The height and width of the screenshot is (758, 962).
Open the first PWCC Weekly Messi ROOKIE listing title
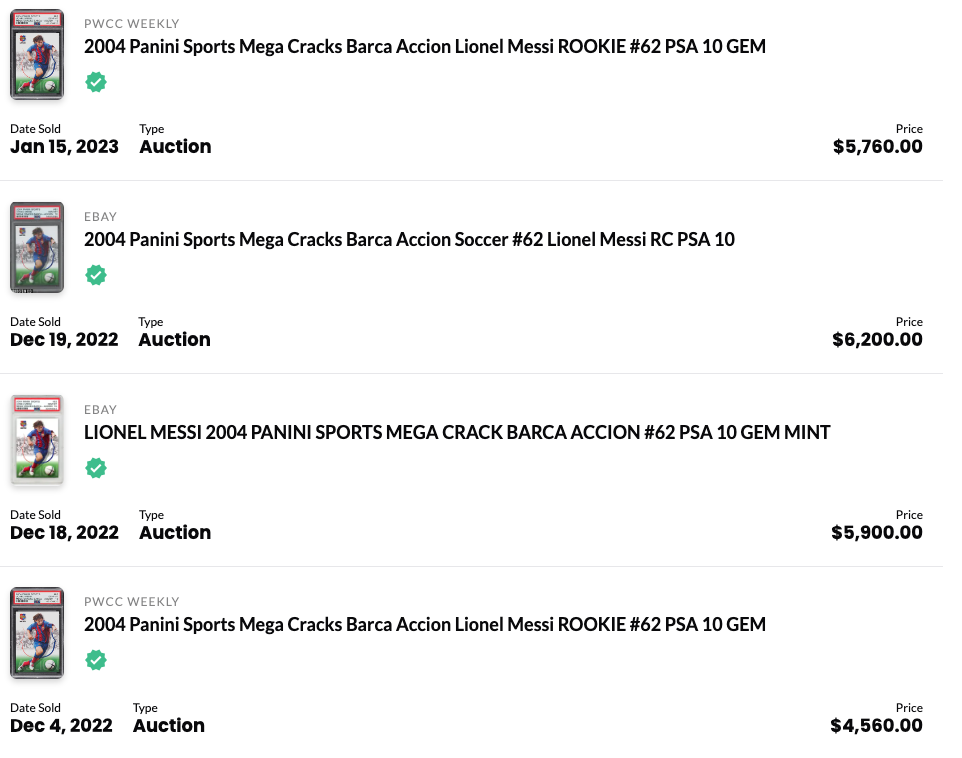coord(425,47)
